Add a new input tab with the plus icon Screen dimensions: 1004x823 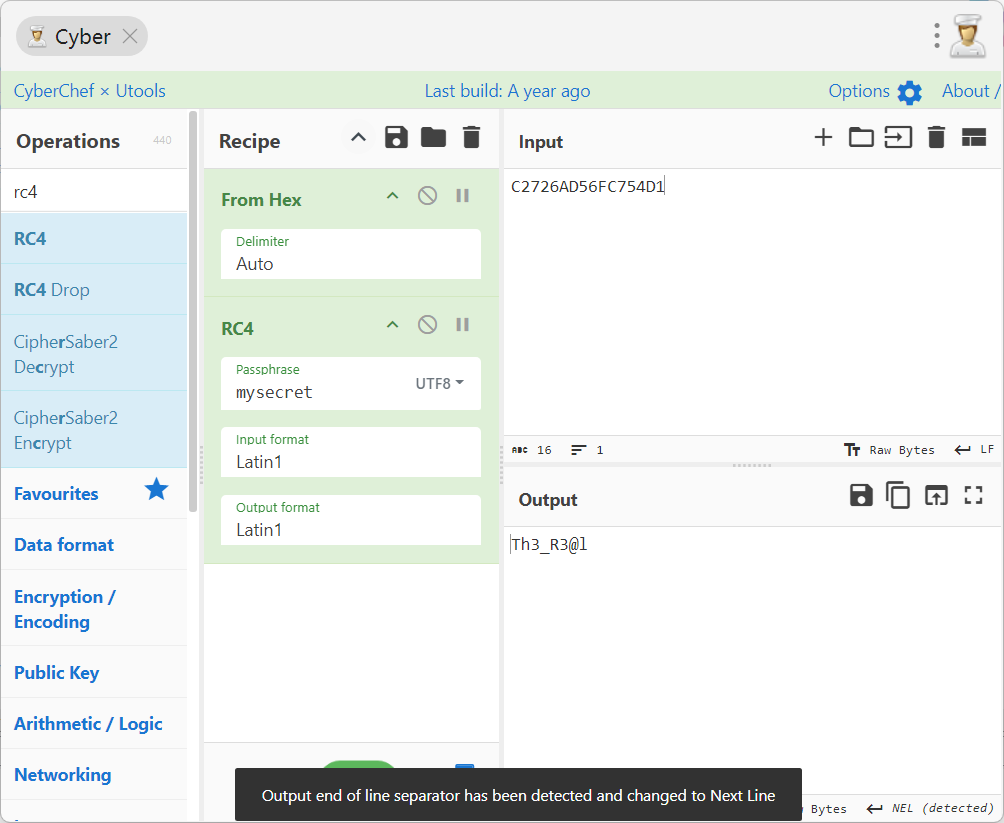823,138
